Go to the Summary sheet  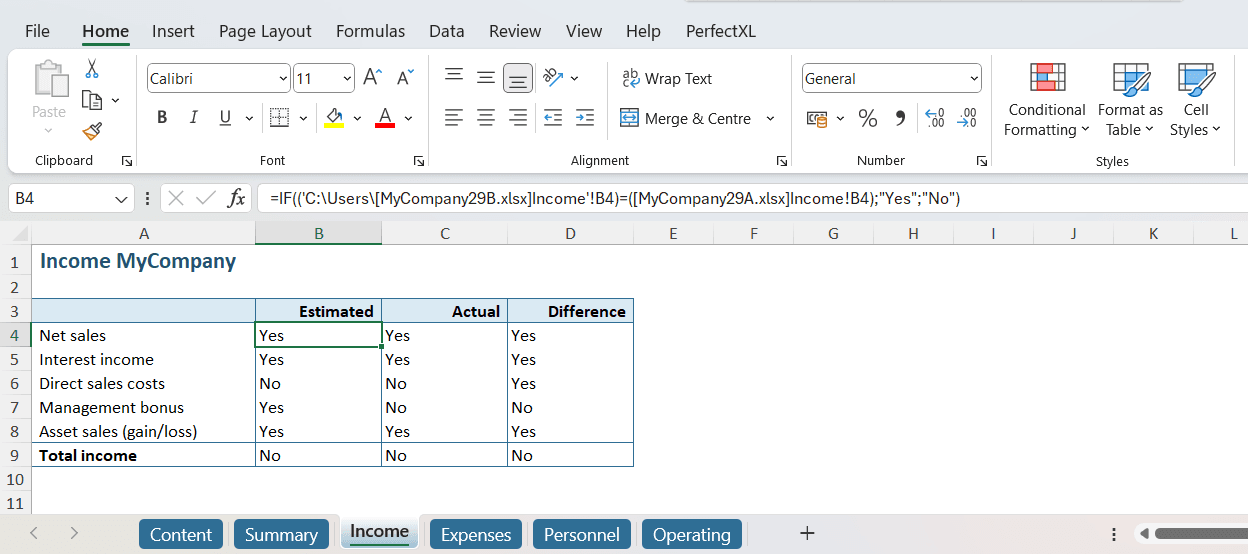click(281, 534)
